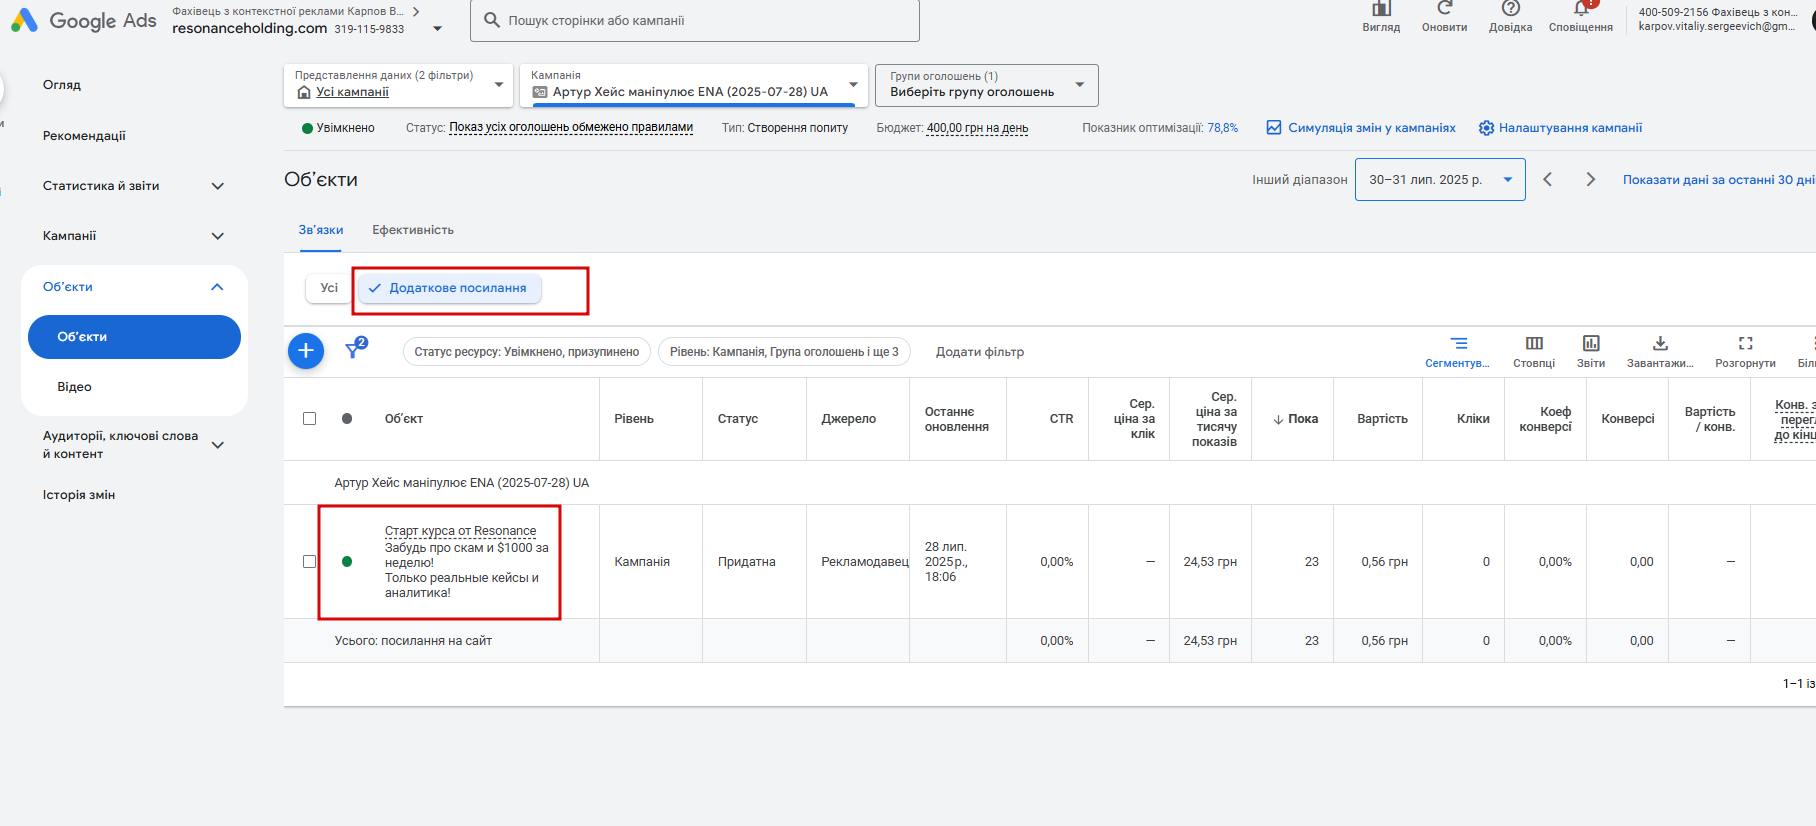
Task: Toggle the select-all header checkbox
Action: point(310,419)
